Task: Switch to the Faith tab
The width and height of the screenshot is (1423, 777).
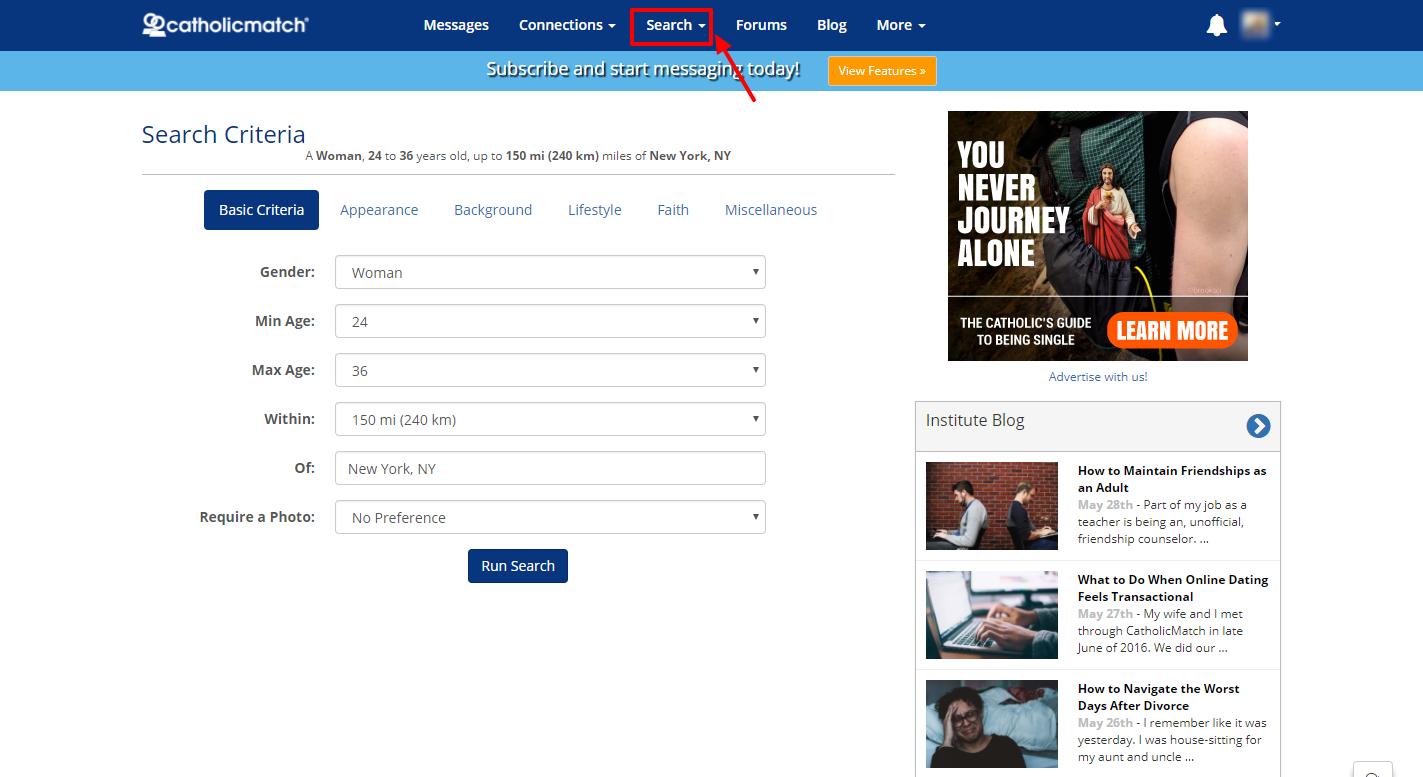Action: tap(673, 210)
